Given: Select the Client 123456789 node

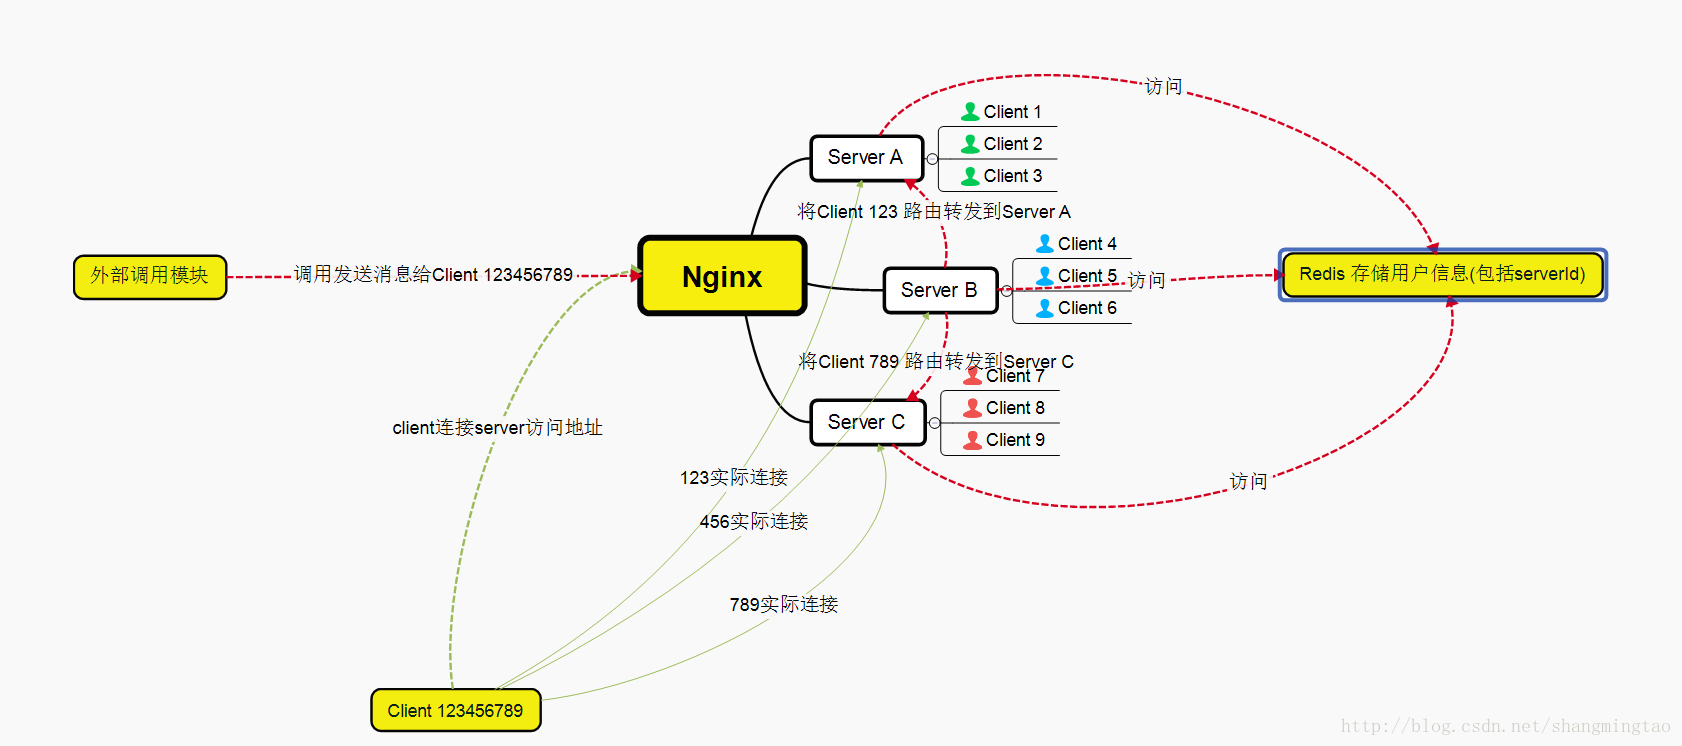Looking at the screenshot, I should [455, 710].
